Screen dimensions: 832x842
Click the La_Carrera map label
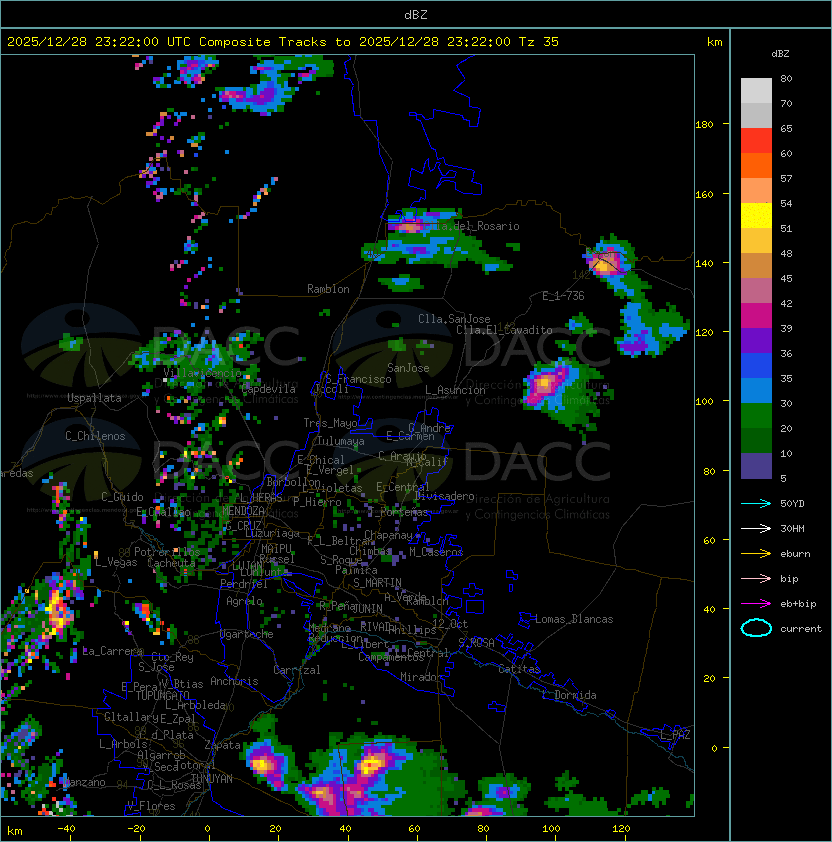click(x=112, y=651)
